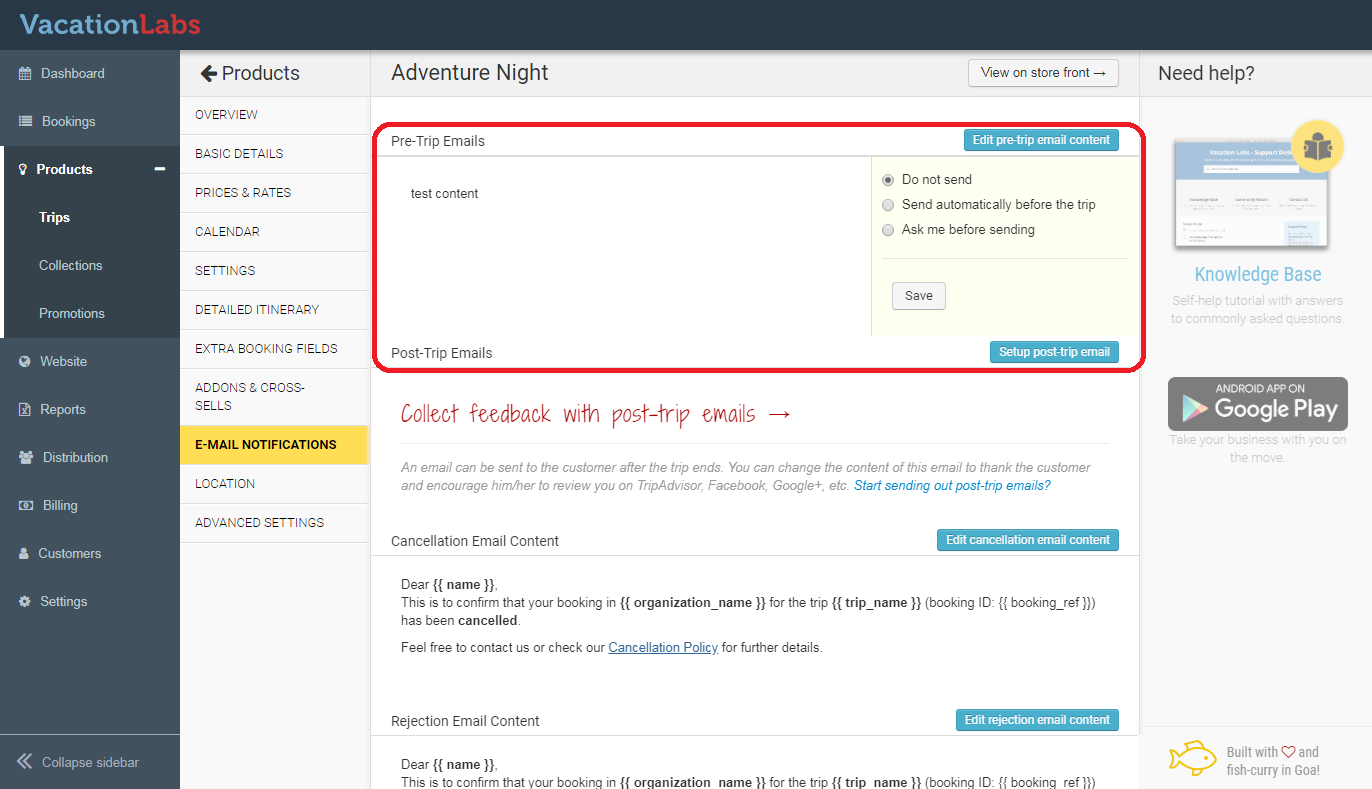The height and width of the screenshot is (789, 1372).
Task: Collapse the Products menu with minus icon
Action: (x=159, y=170)
